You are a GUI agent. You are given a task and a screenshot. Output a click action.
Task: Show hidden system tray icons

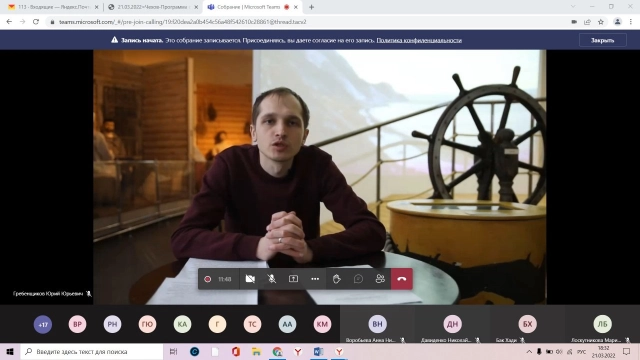[x=529, y=351]
